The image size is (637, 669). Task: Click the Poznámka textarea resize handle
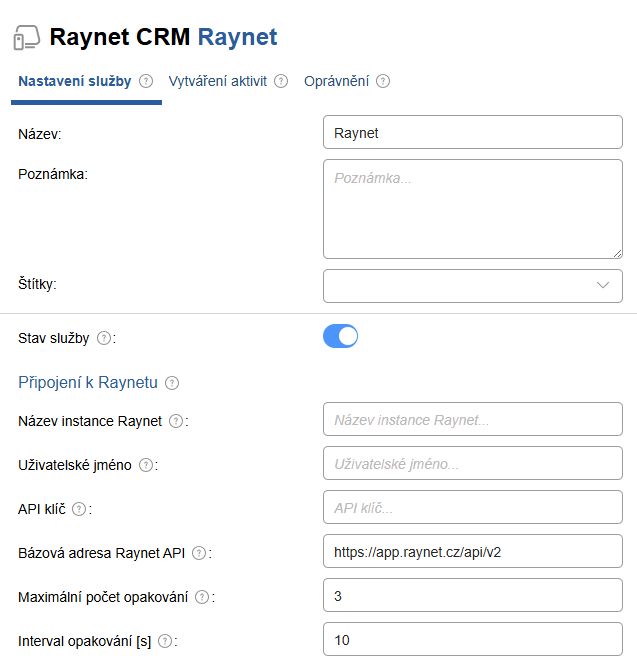point(617,253)
